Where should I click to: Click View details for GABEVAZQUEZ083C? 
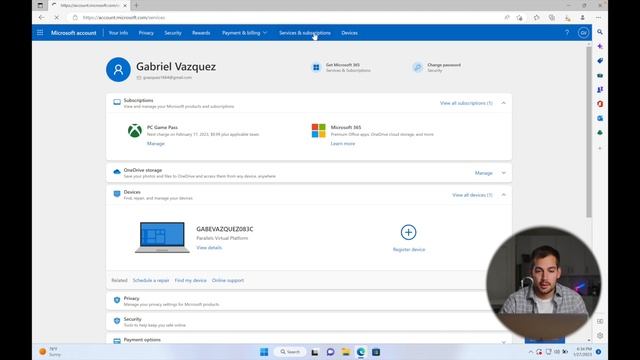[x=209, y=248]
